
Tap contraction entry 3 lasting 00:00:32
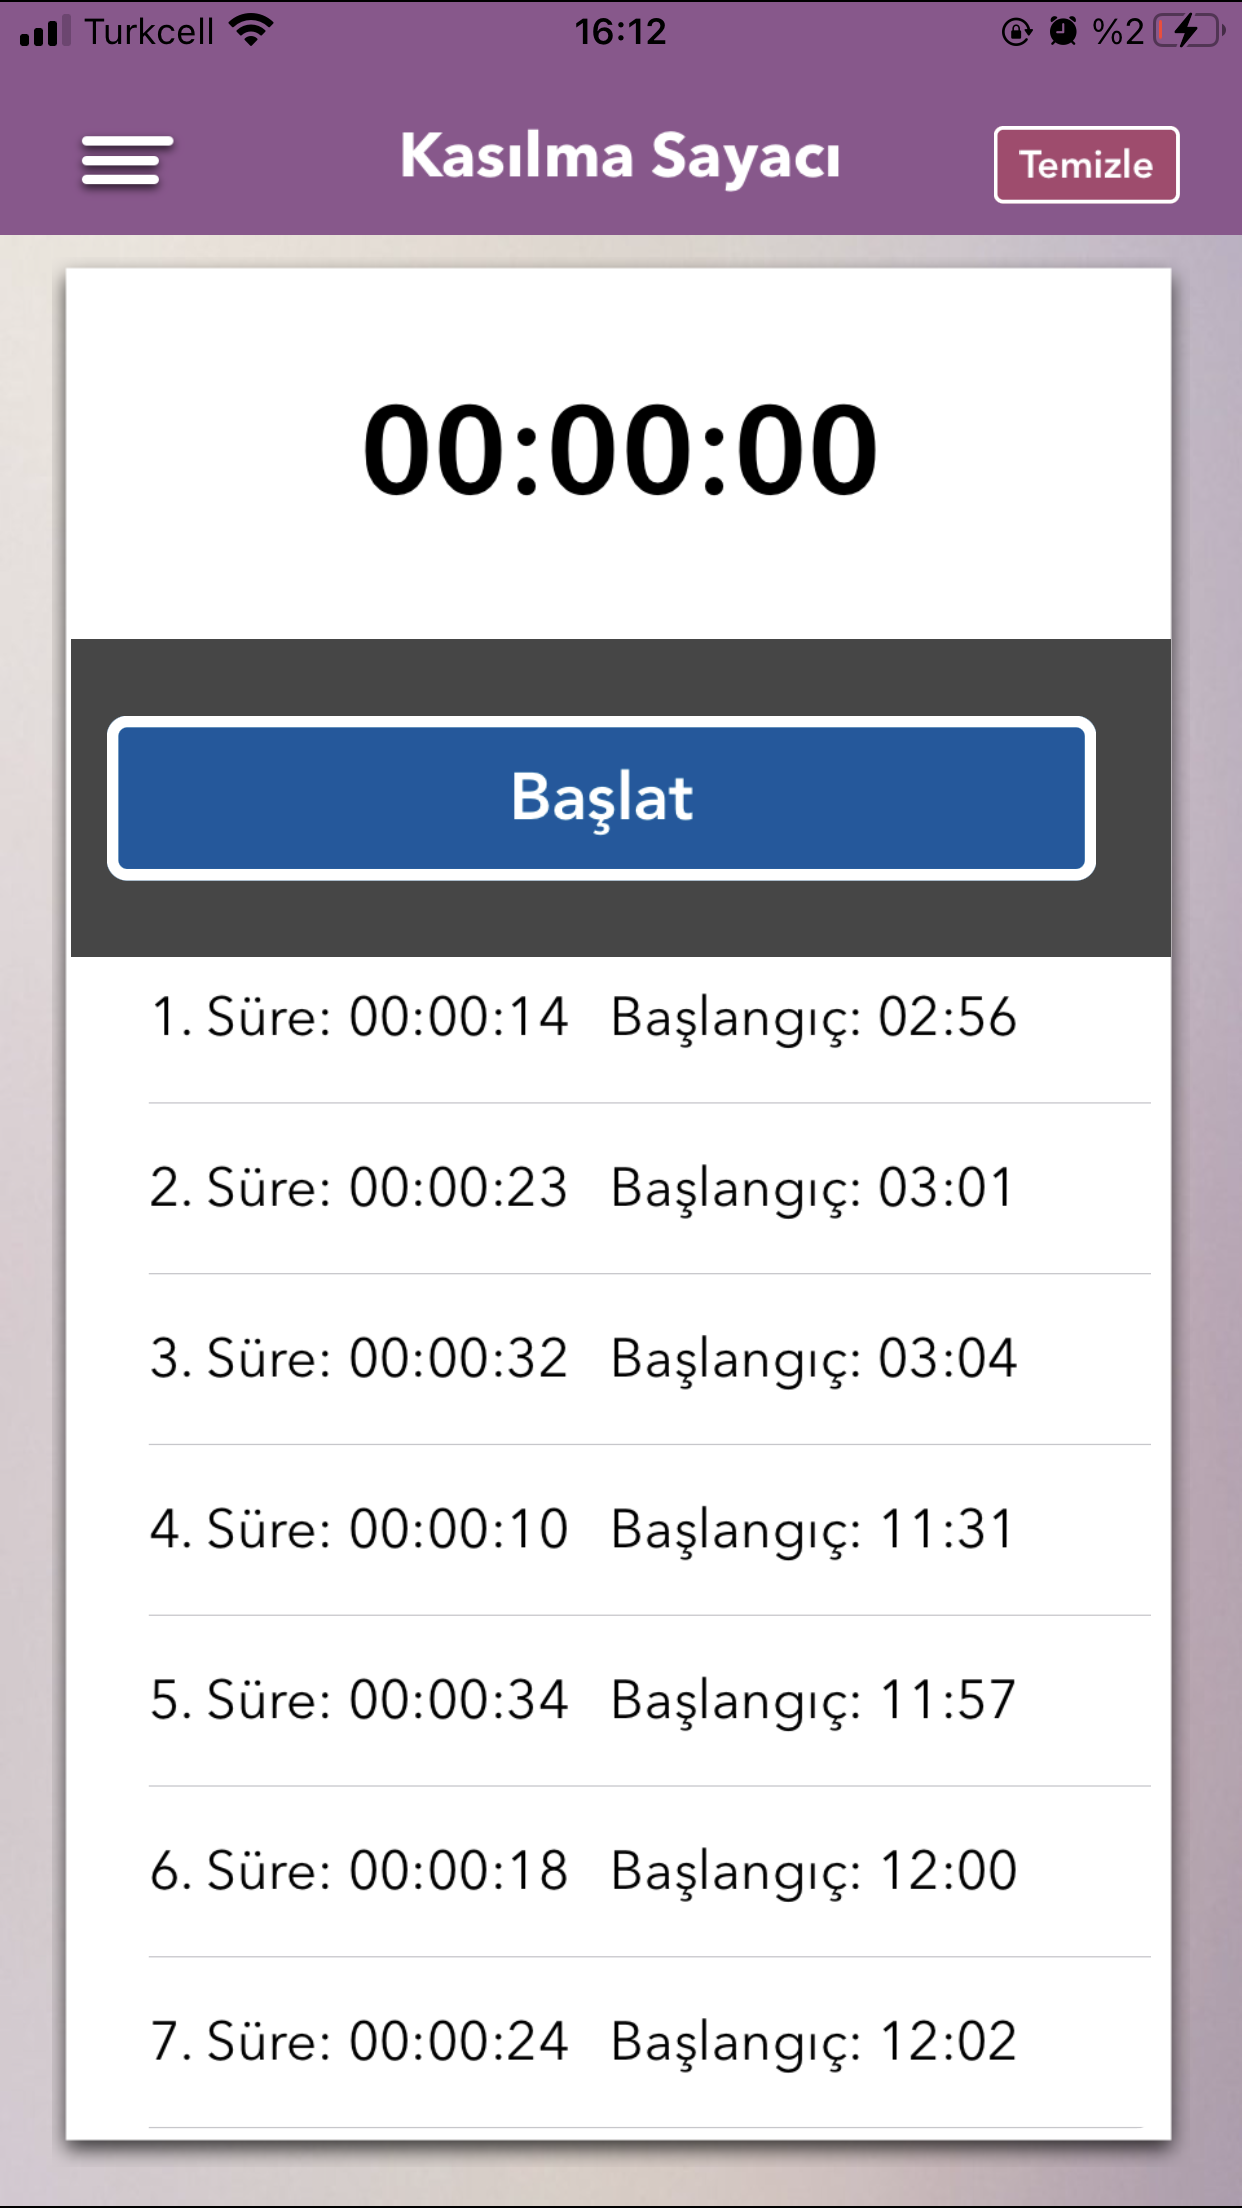583,1359
